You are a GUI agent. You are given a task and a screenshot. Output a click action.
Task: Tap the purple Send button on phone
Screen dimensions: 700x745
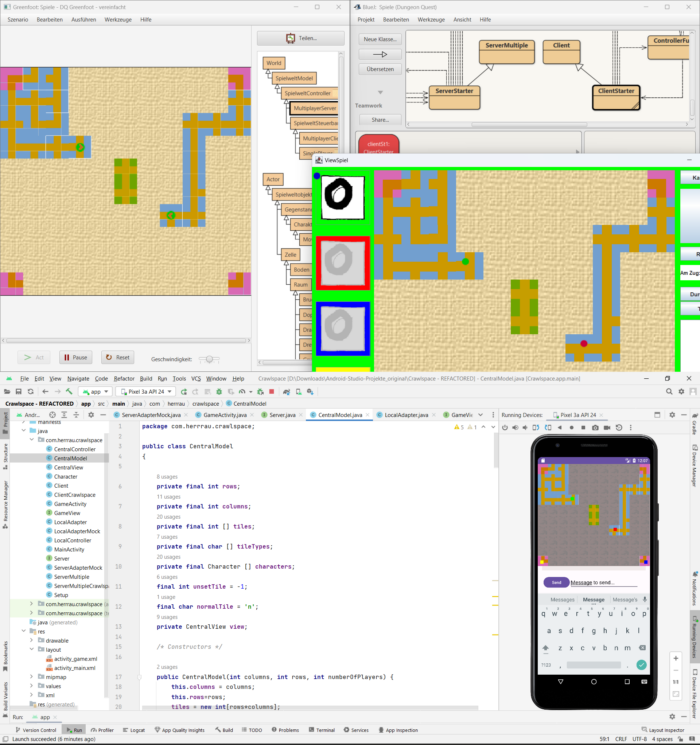[x=553, y=582]
